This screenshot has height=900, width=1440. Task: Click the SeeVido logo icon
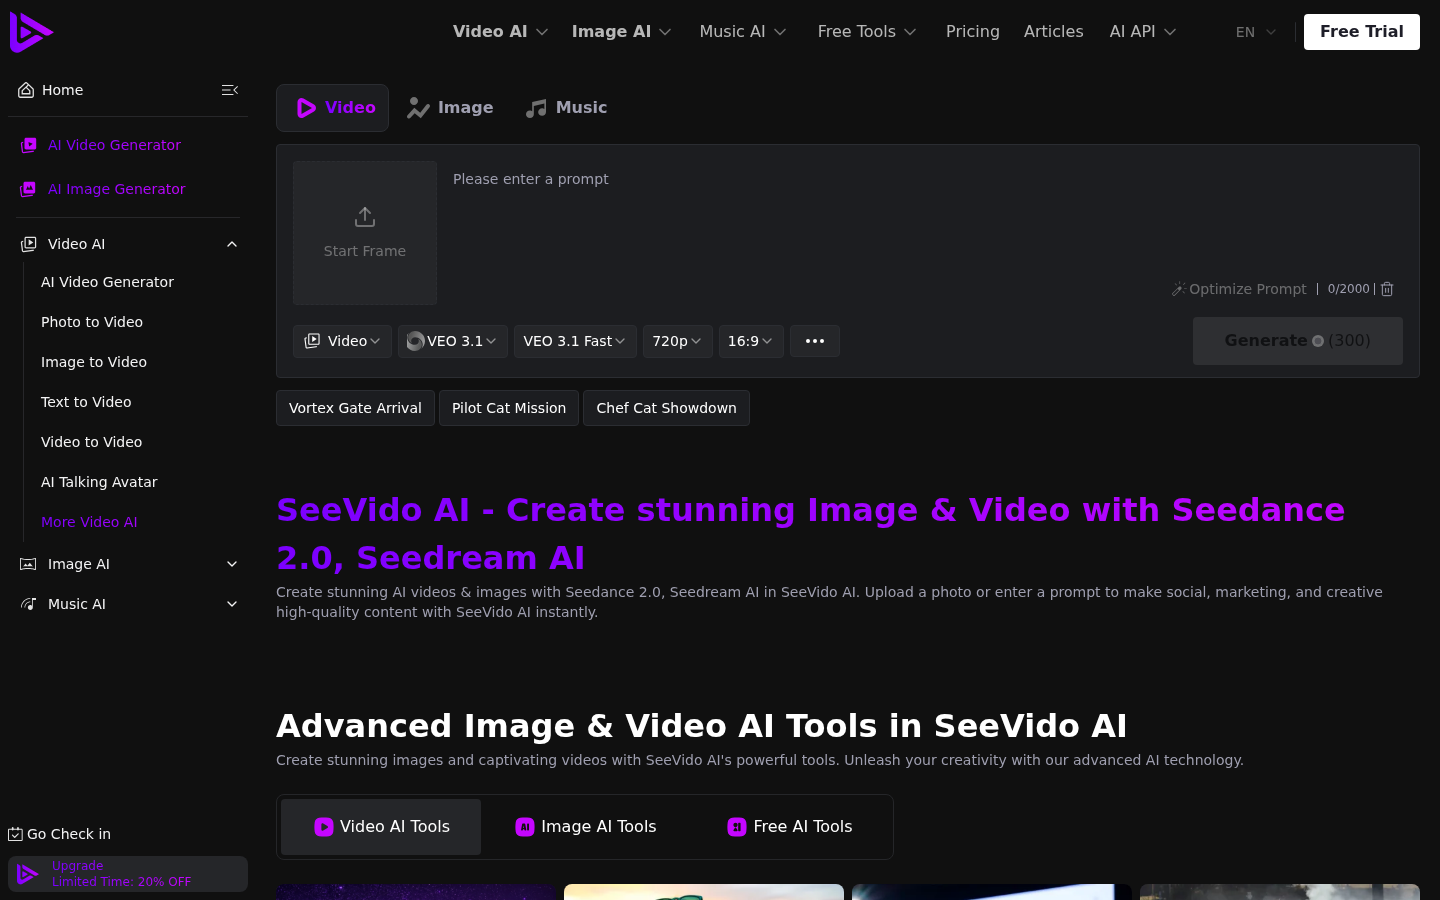31,32
